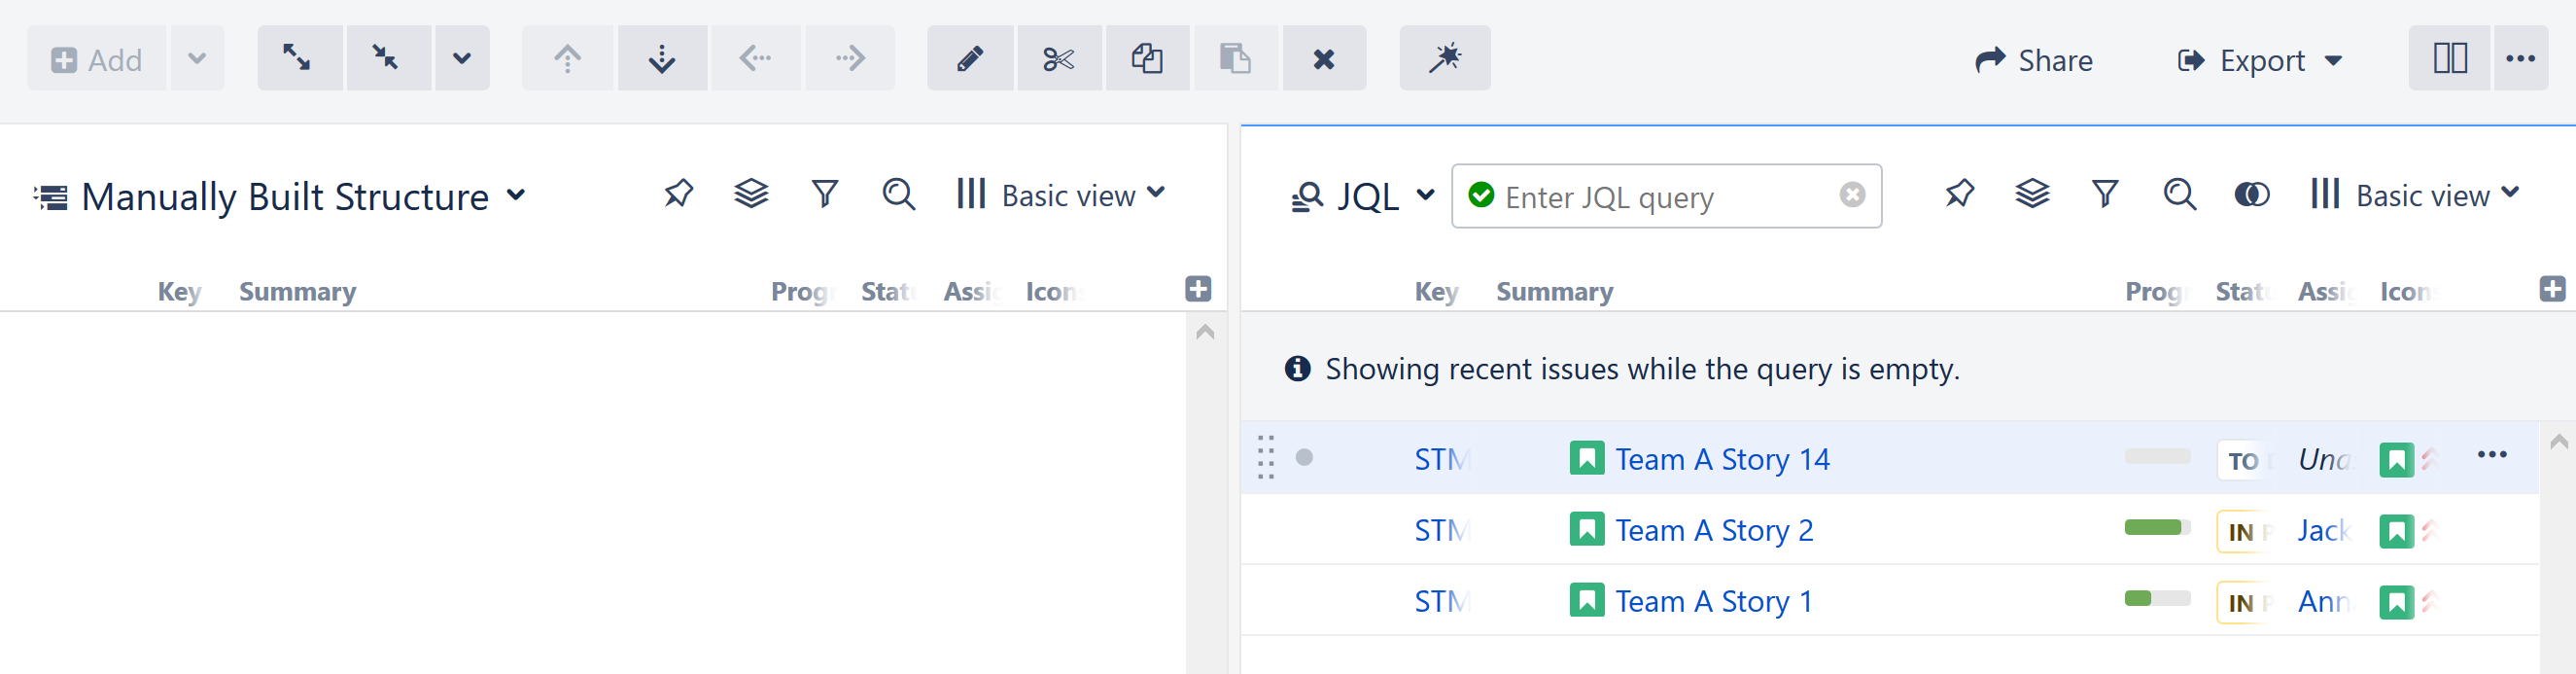Toggle the pin icon in left panel
The image size is (2576, 674).
pyautogui.click(x=678, y=193)
